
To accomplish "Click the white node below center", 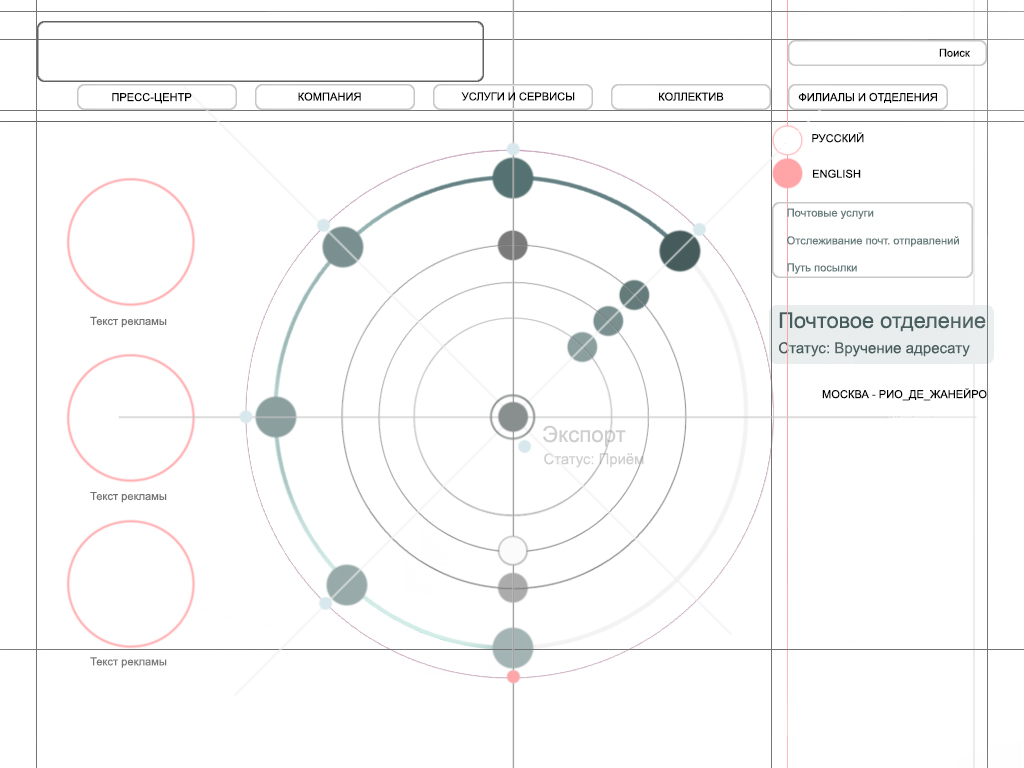I will point(513,550).
